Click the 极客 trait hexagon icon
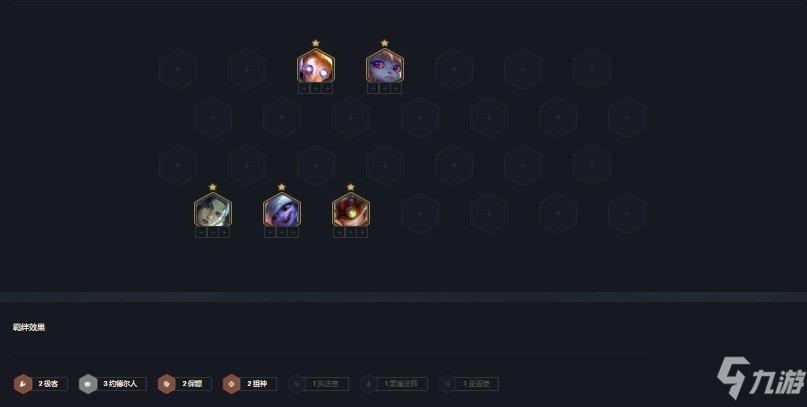The height and width of the screenshot is (407, 807). (23, 384)
